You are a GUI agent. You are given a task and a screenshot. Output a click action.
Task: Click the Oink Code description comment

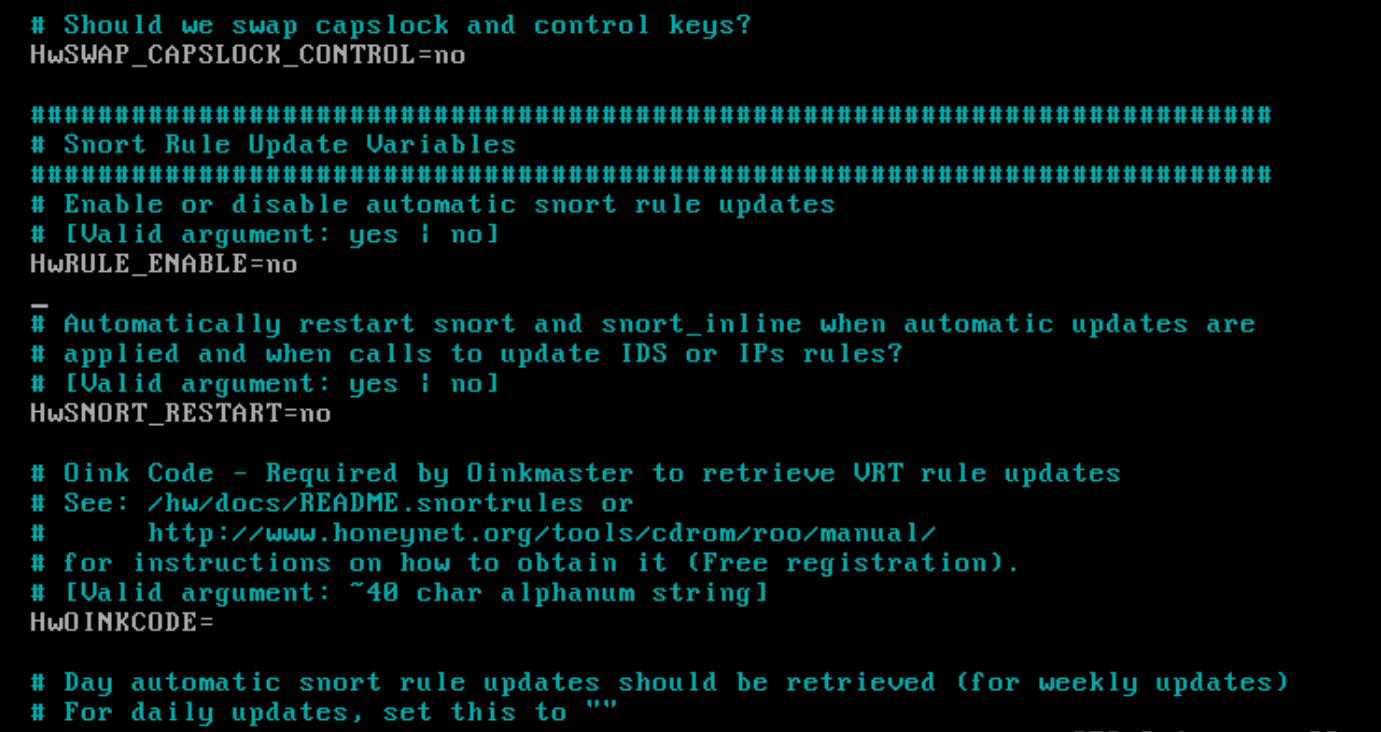pos(575,473)
